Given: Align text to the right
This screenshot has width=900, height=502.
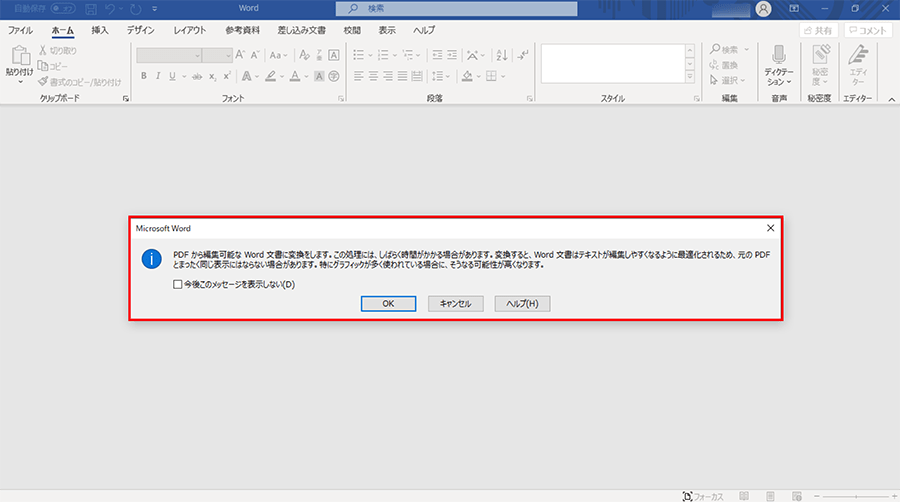Looking at the screenshot, I should pyautogui.click(x=388, y=76).
